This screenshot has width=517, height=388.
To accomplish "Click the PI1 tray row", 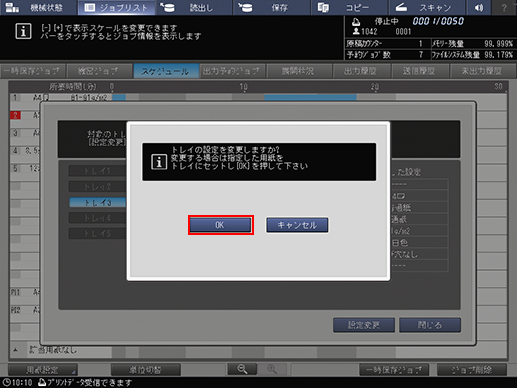I will pyautogui.click(x=24, y=292).
